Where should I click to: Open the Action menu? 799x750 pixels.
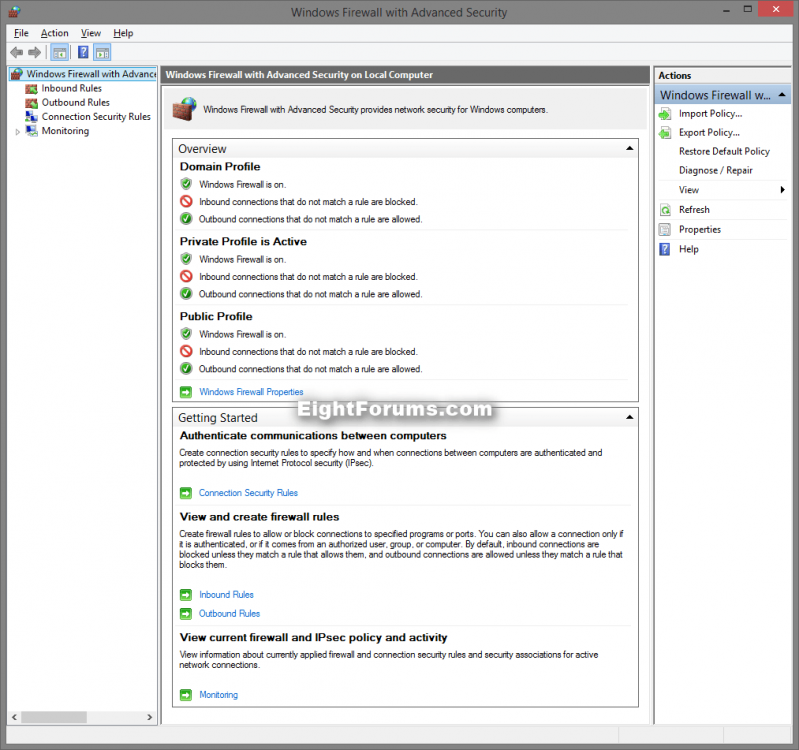point(55,33)
